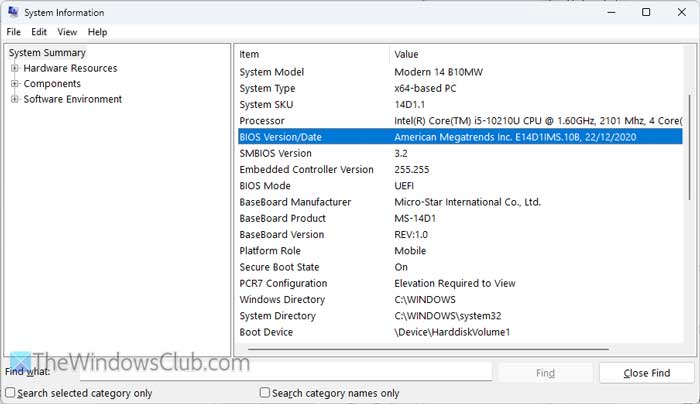The image size is (700, 404).
Task: Click the System Information app icon in title bar
Action: pyautogui.click(x=13, y=12)
